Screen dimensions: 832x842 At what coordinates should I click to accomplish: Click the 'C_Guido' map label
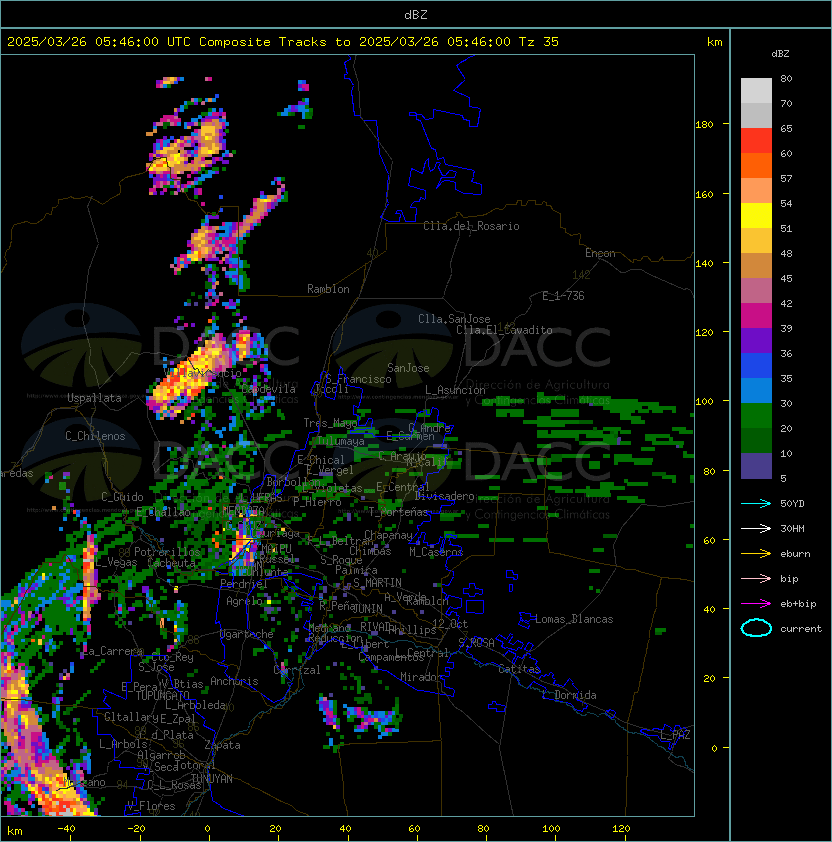point(122,497)
